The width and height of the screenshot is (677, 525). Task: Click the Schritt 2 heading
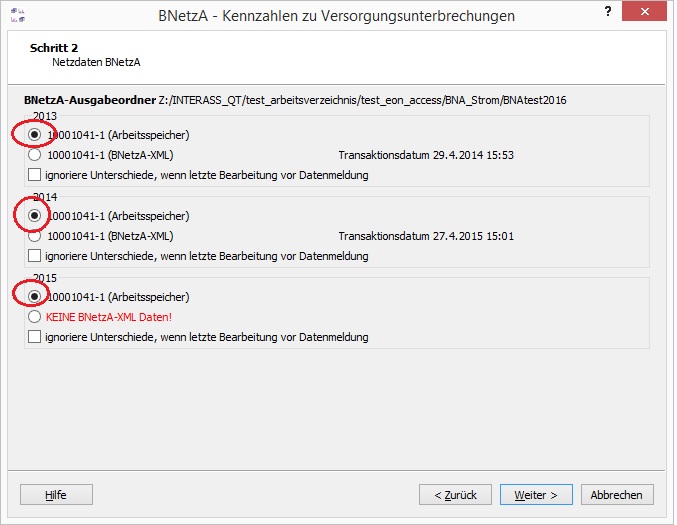point(54,48)
